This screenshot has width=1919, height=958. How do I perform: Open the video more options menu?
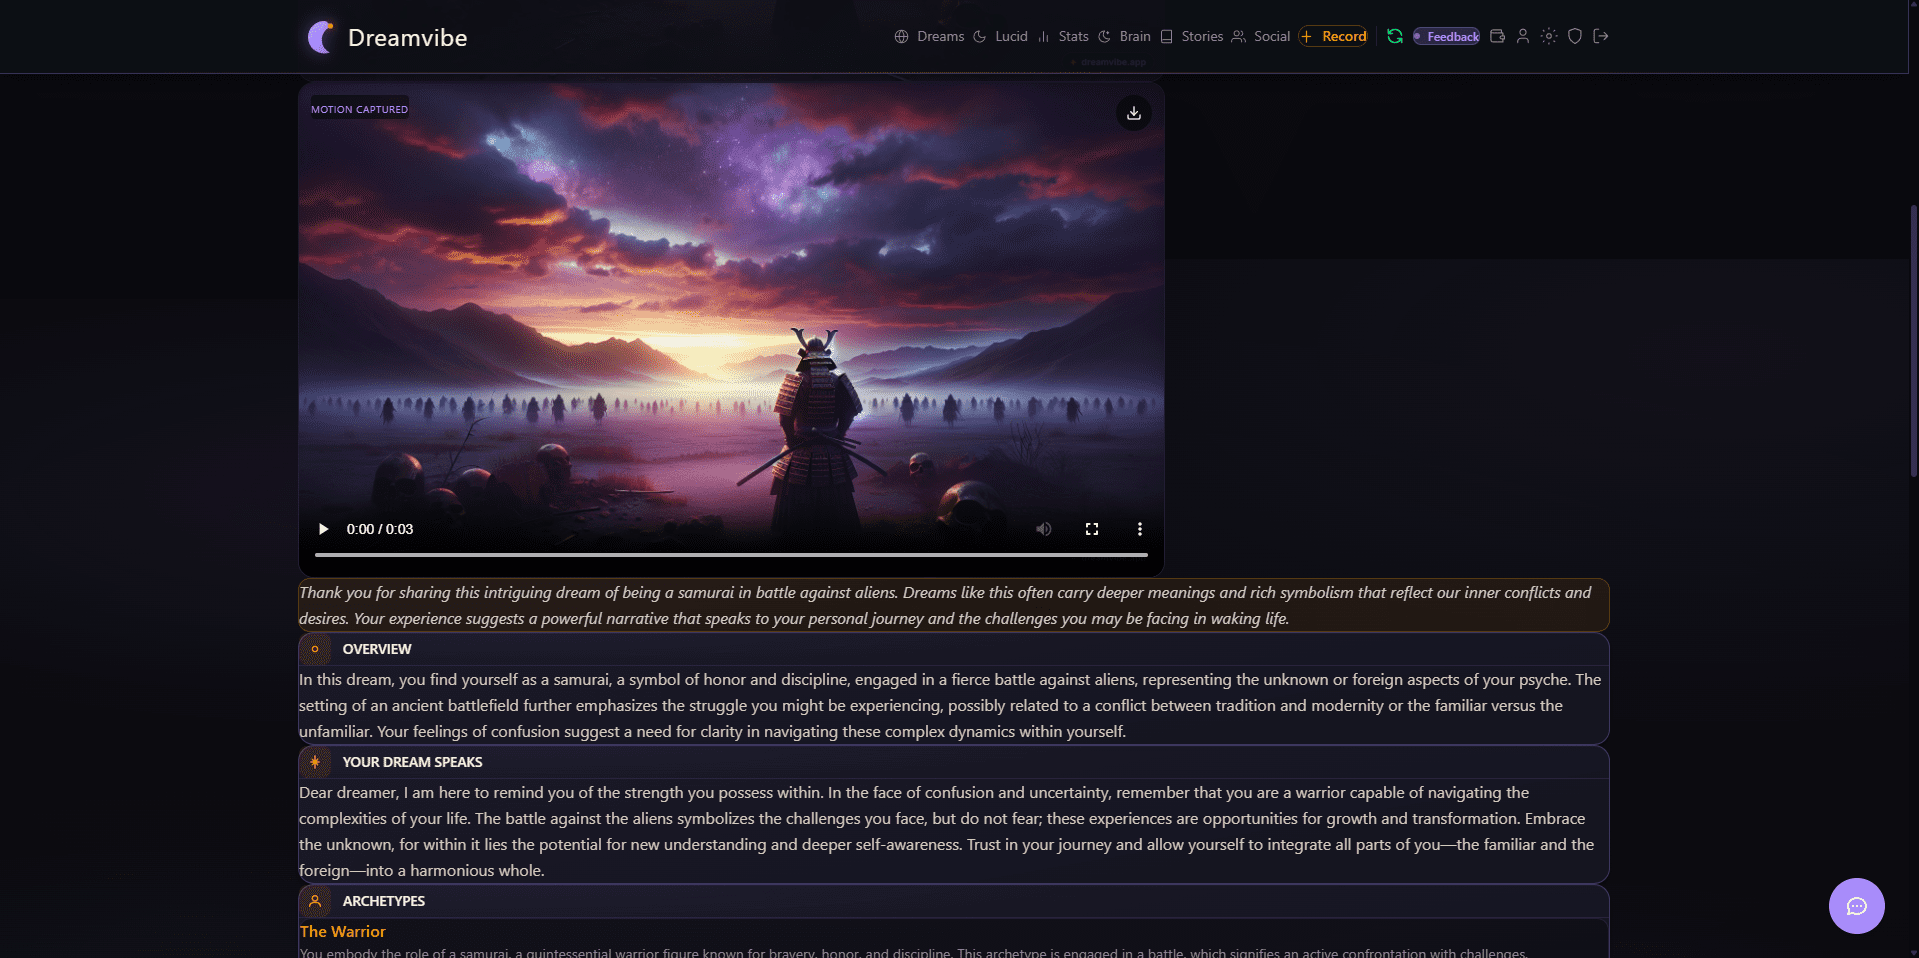(1139, 529)
